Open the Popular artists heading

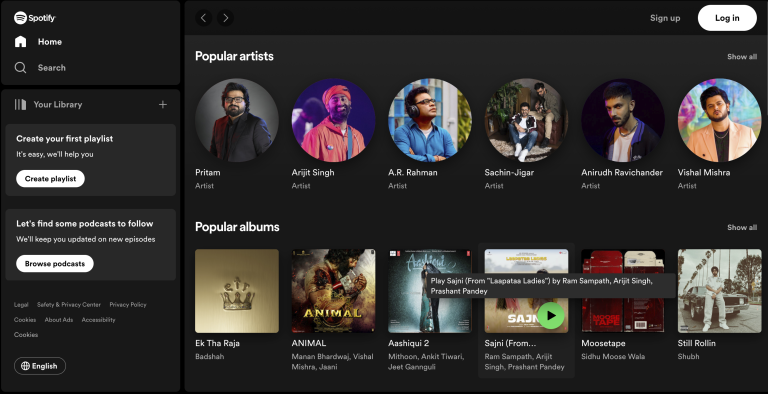tap(234, 56)
